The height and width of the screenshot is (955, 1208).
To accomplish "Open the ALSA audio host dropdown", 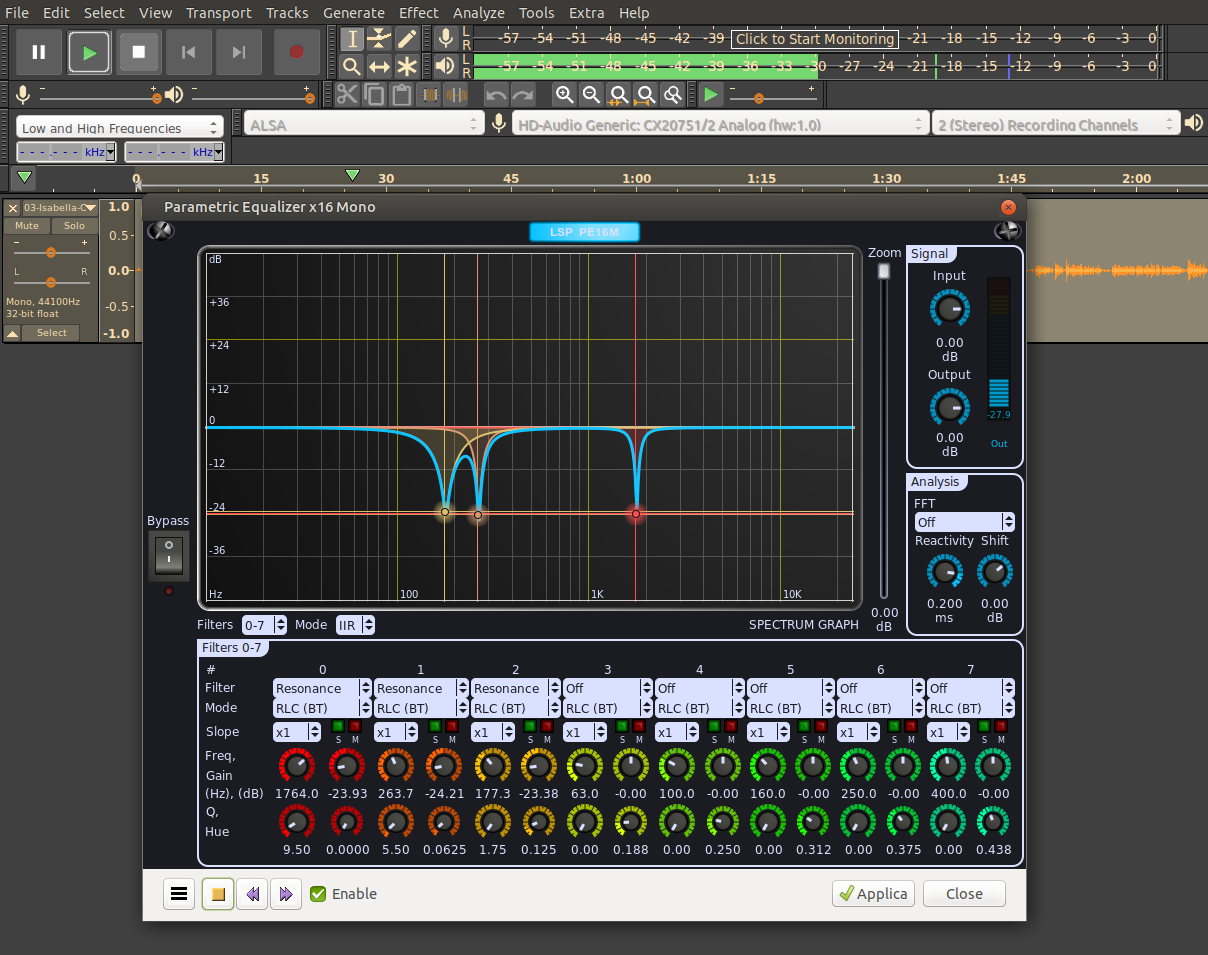I will pos(364,124).
